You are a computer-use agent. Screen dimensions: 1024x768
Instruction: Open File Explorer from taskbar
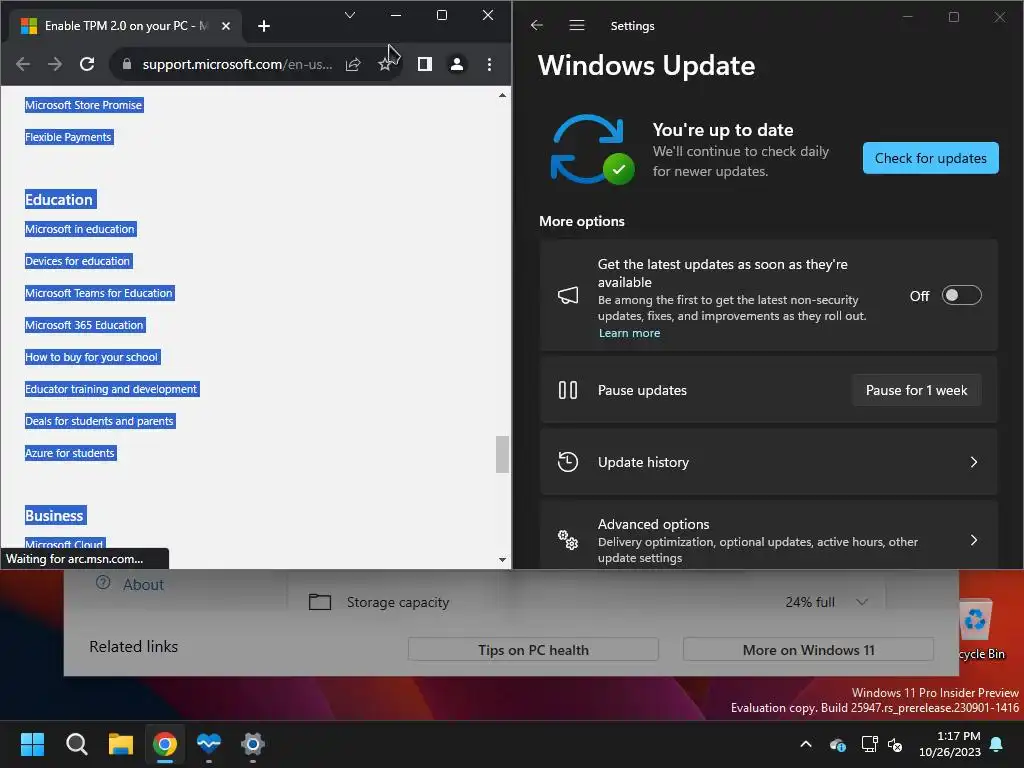pyautogui.click(x=121, y=744)
